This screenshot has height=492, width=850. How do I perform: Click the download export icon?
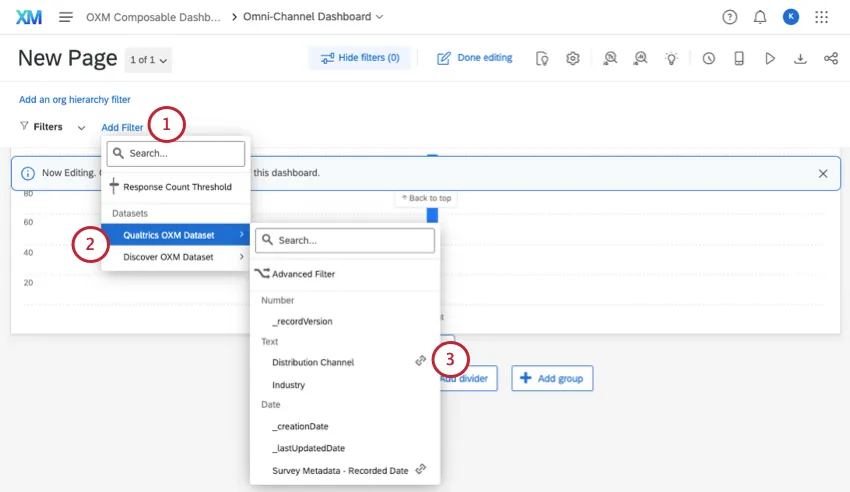pos(800,58)
